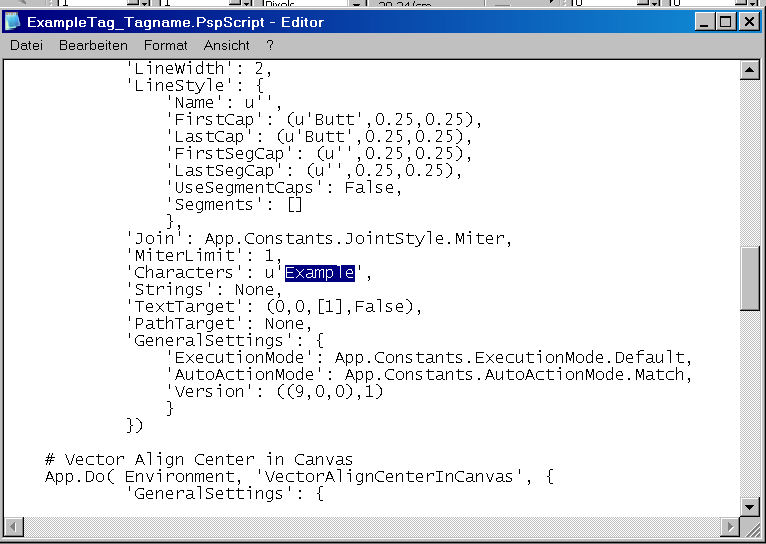
Task: Click the 'Version': ((9,0,0),1) line
Action: click(x=275, y=392)
